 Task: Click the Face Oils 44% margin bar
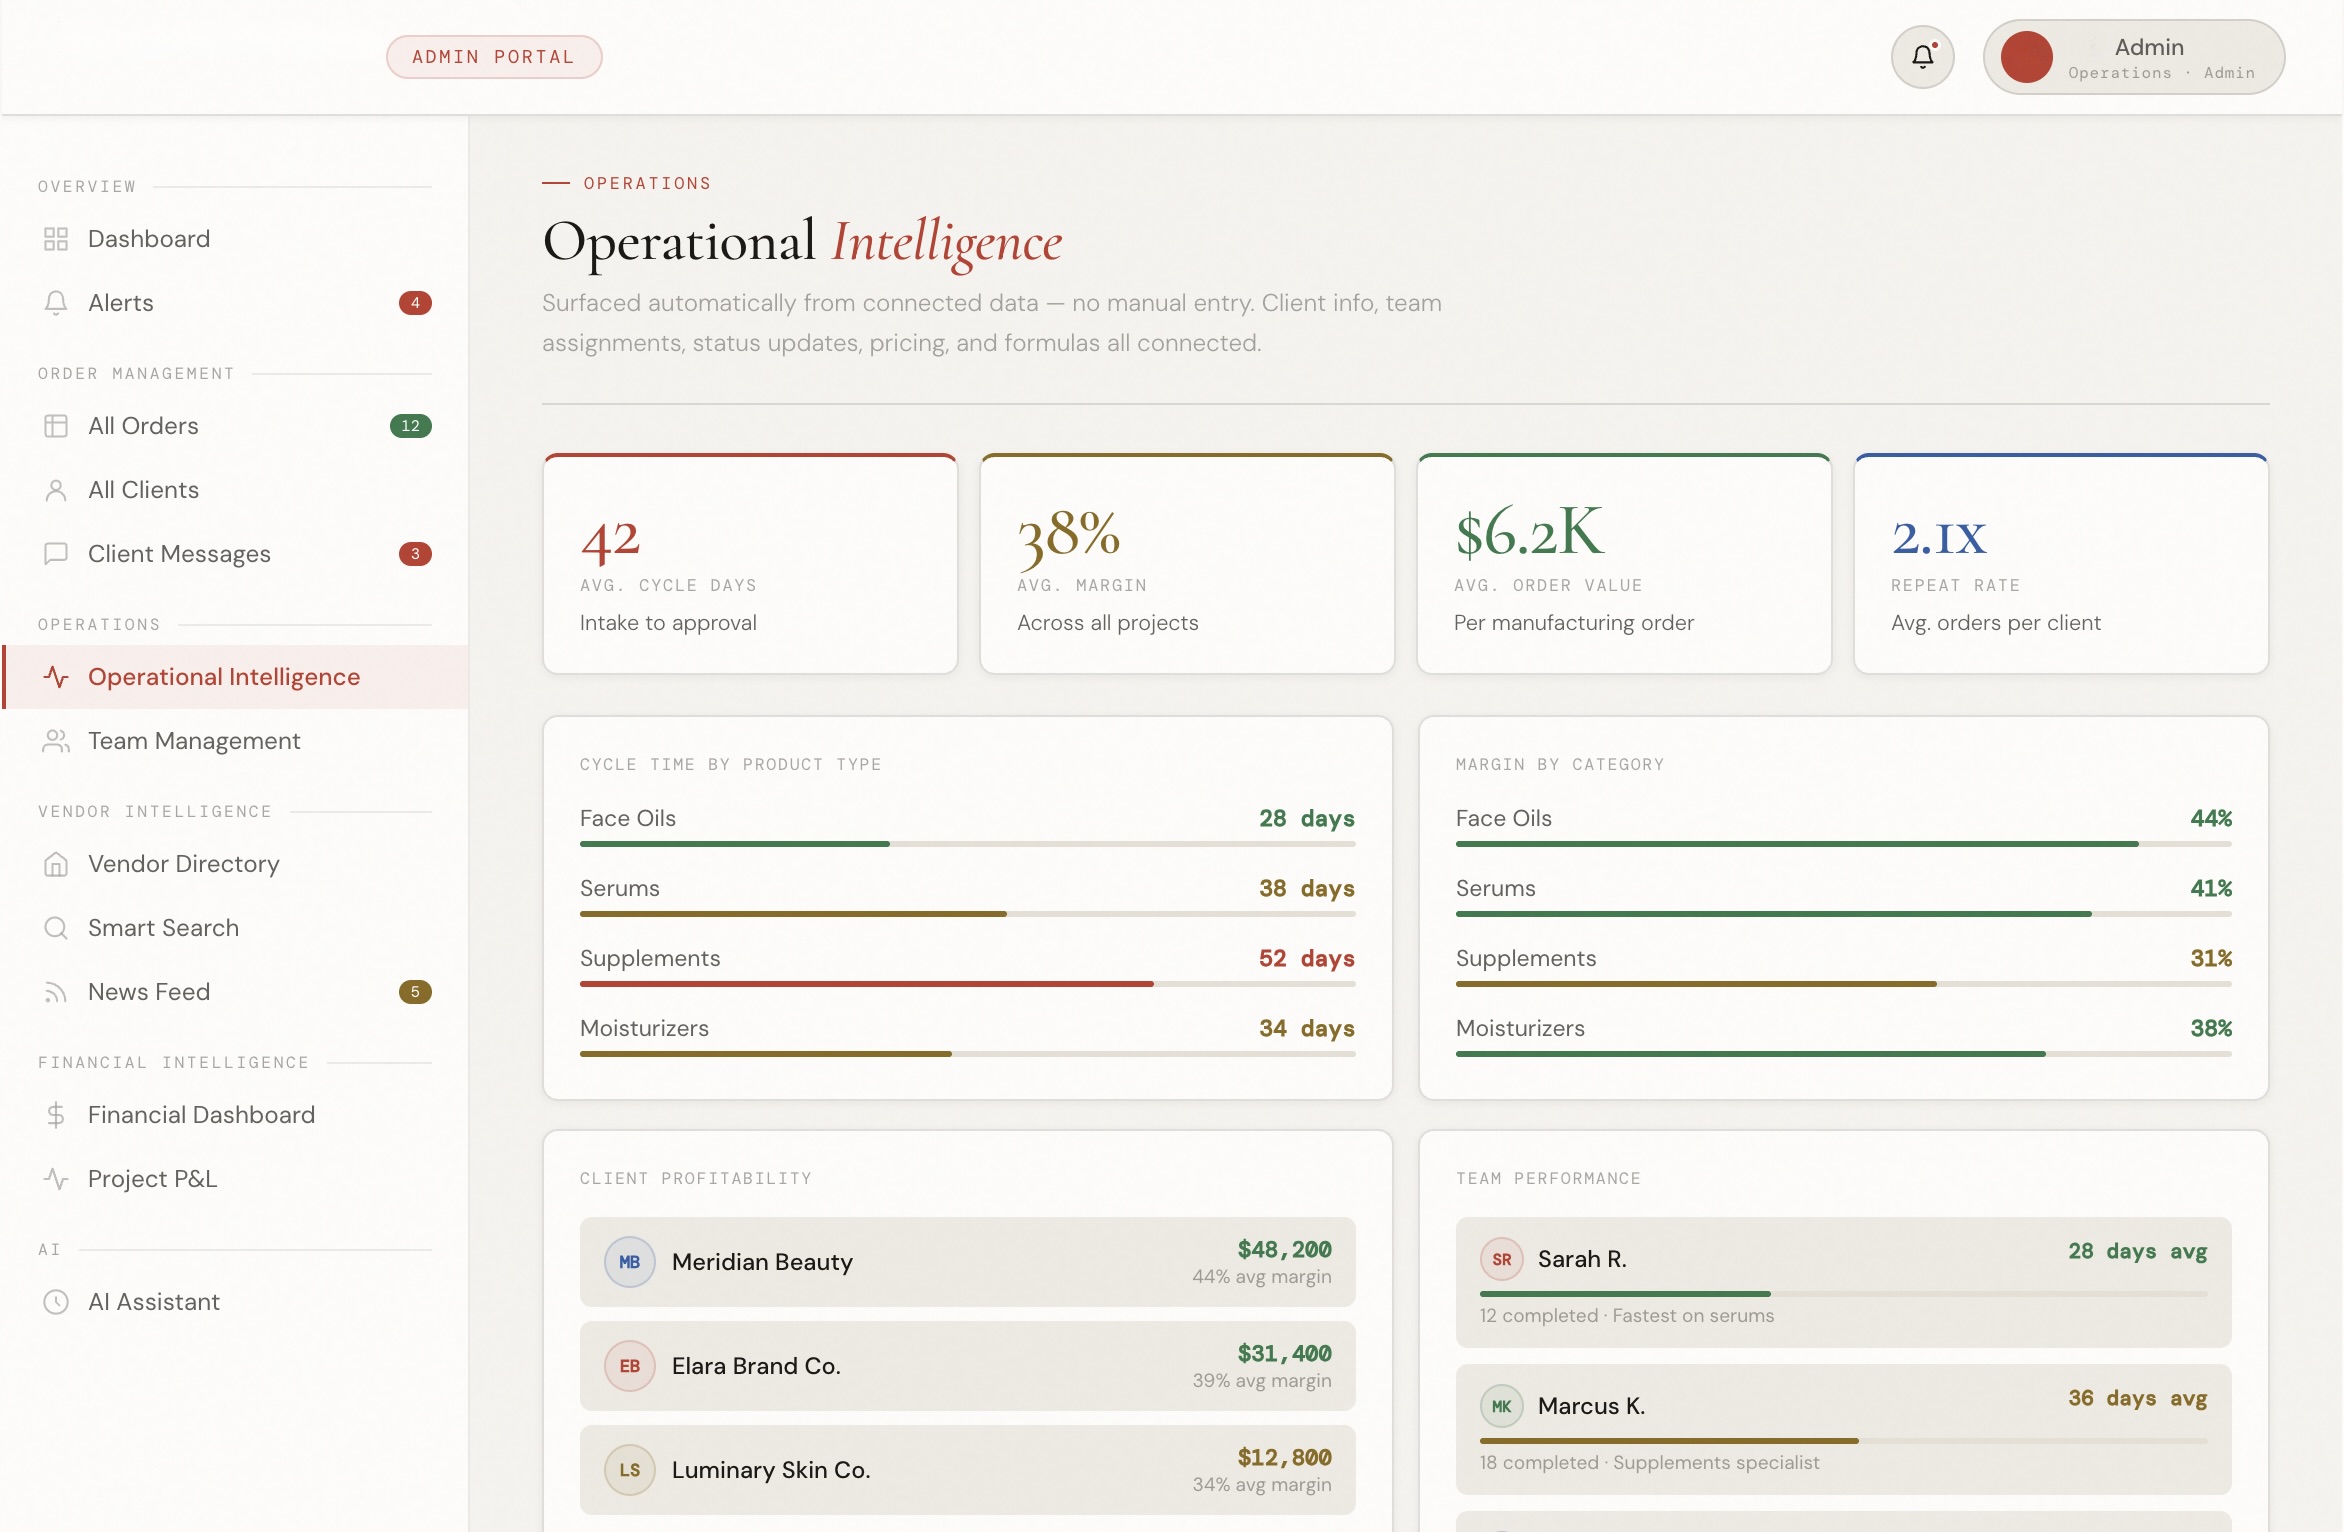point(1844,844)
